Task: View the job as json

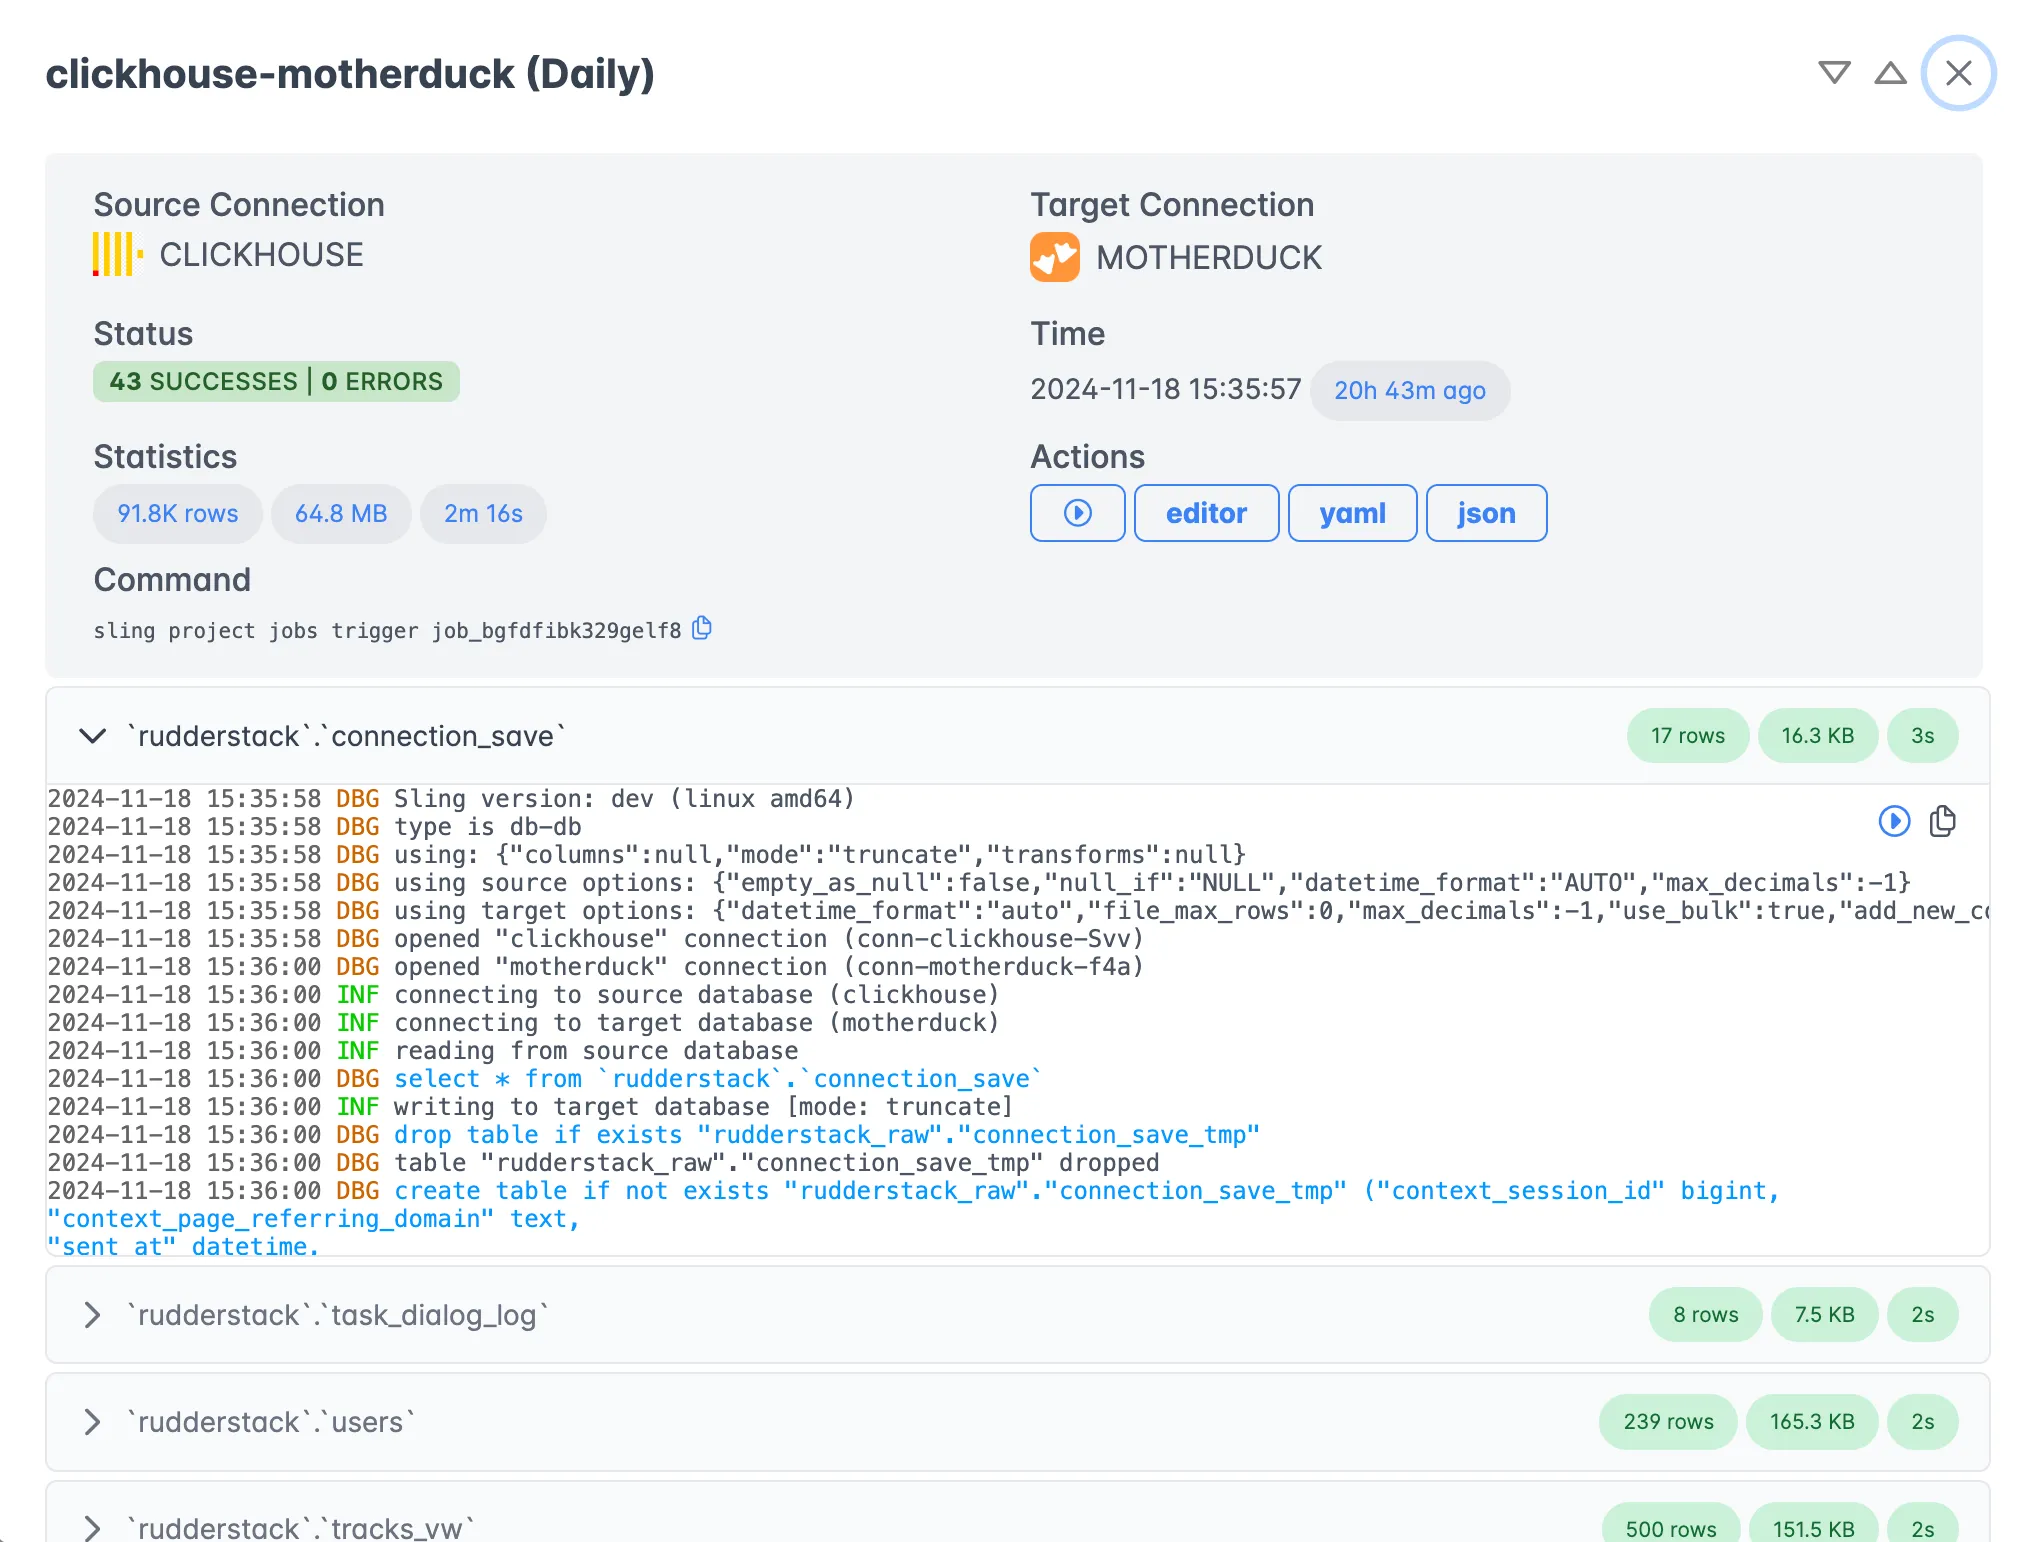Action: (1486, 513)
